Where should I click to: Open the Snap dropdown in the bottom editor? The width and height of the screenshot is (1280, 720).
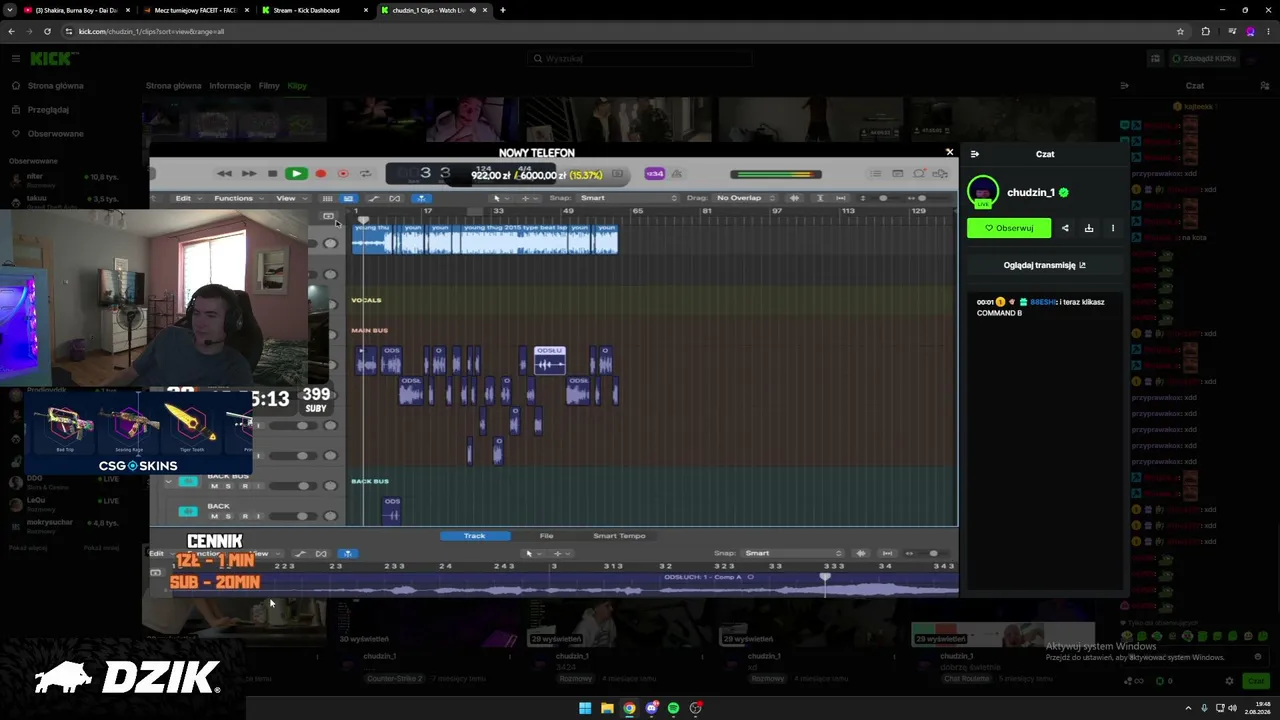point(793,553)
